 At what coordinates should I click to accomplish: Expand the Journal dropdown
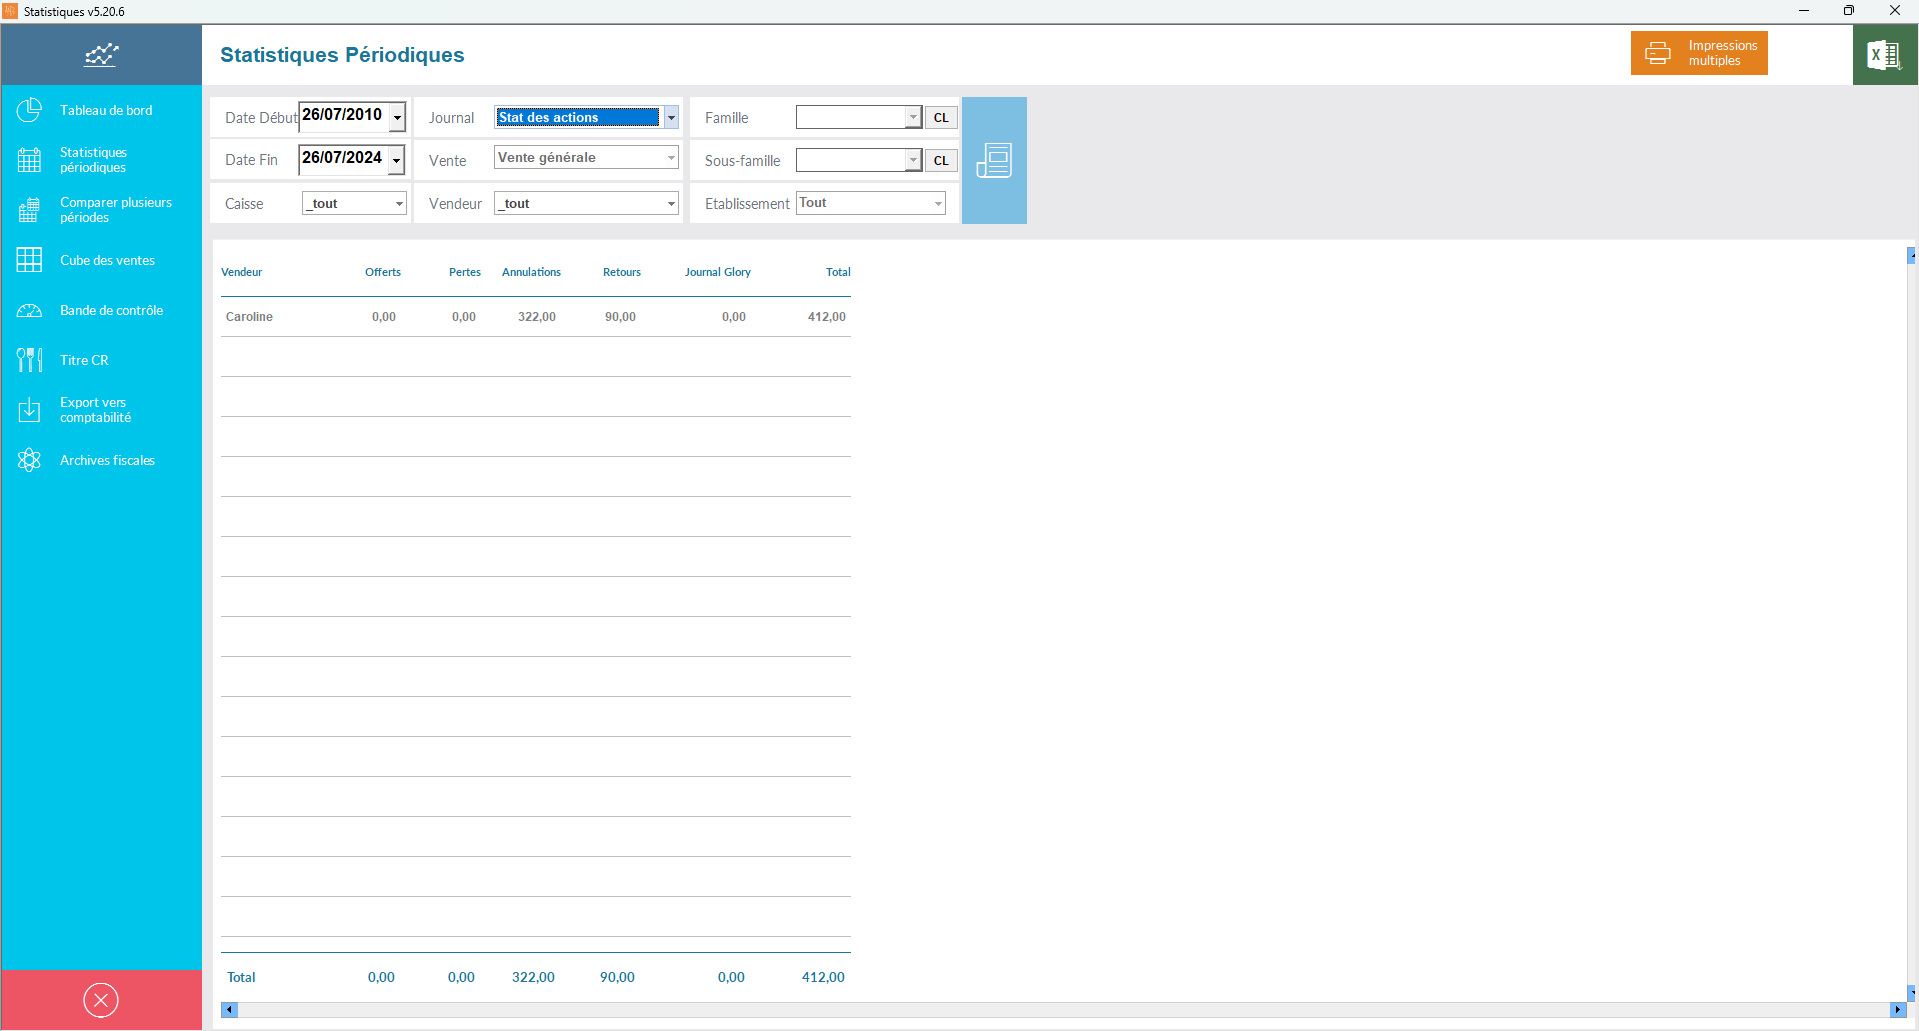coord(671,118)
